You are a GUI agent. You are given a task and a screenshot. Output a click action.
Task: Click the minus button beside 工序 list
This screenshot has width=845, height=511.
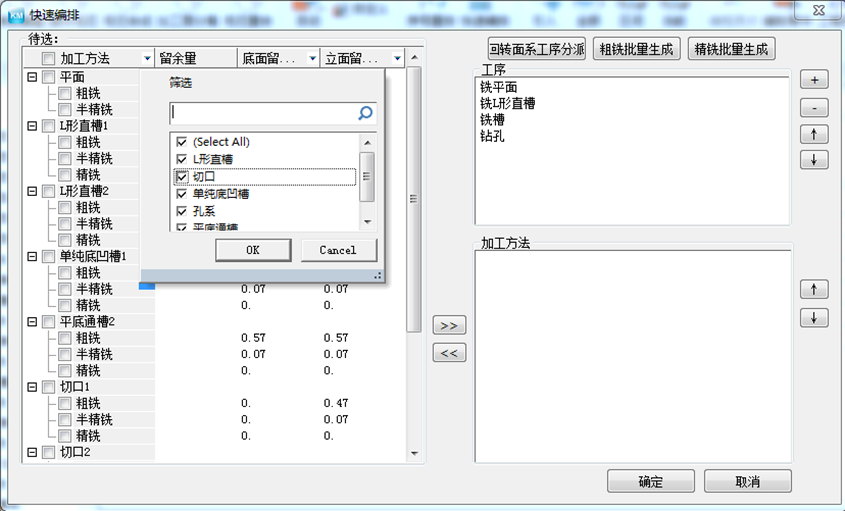click(814, 107)
